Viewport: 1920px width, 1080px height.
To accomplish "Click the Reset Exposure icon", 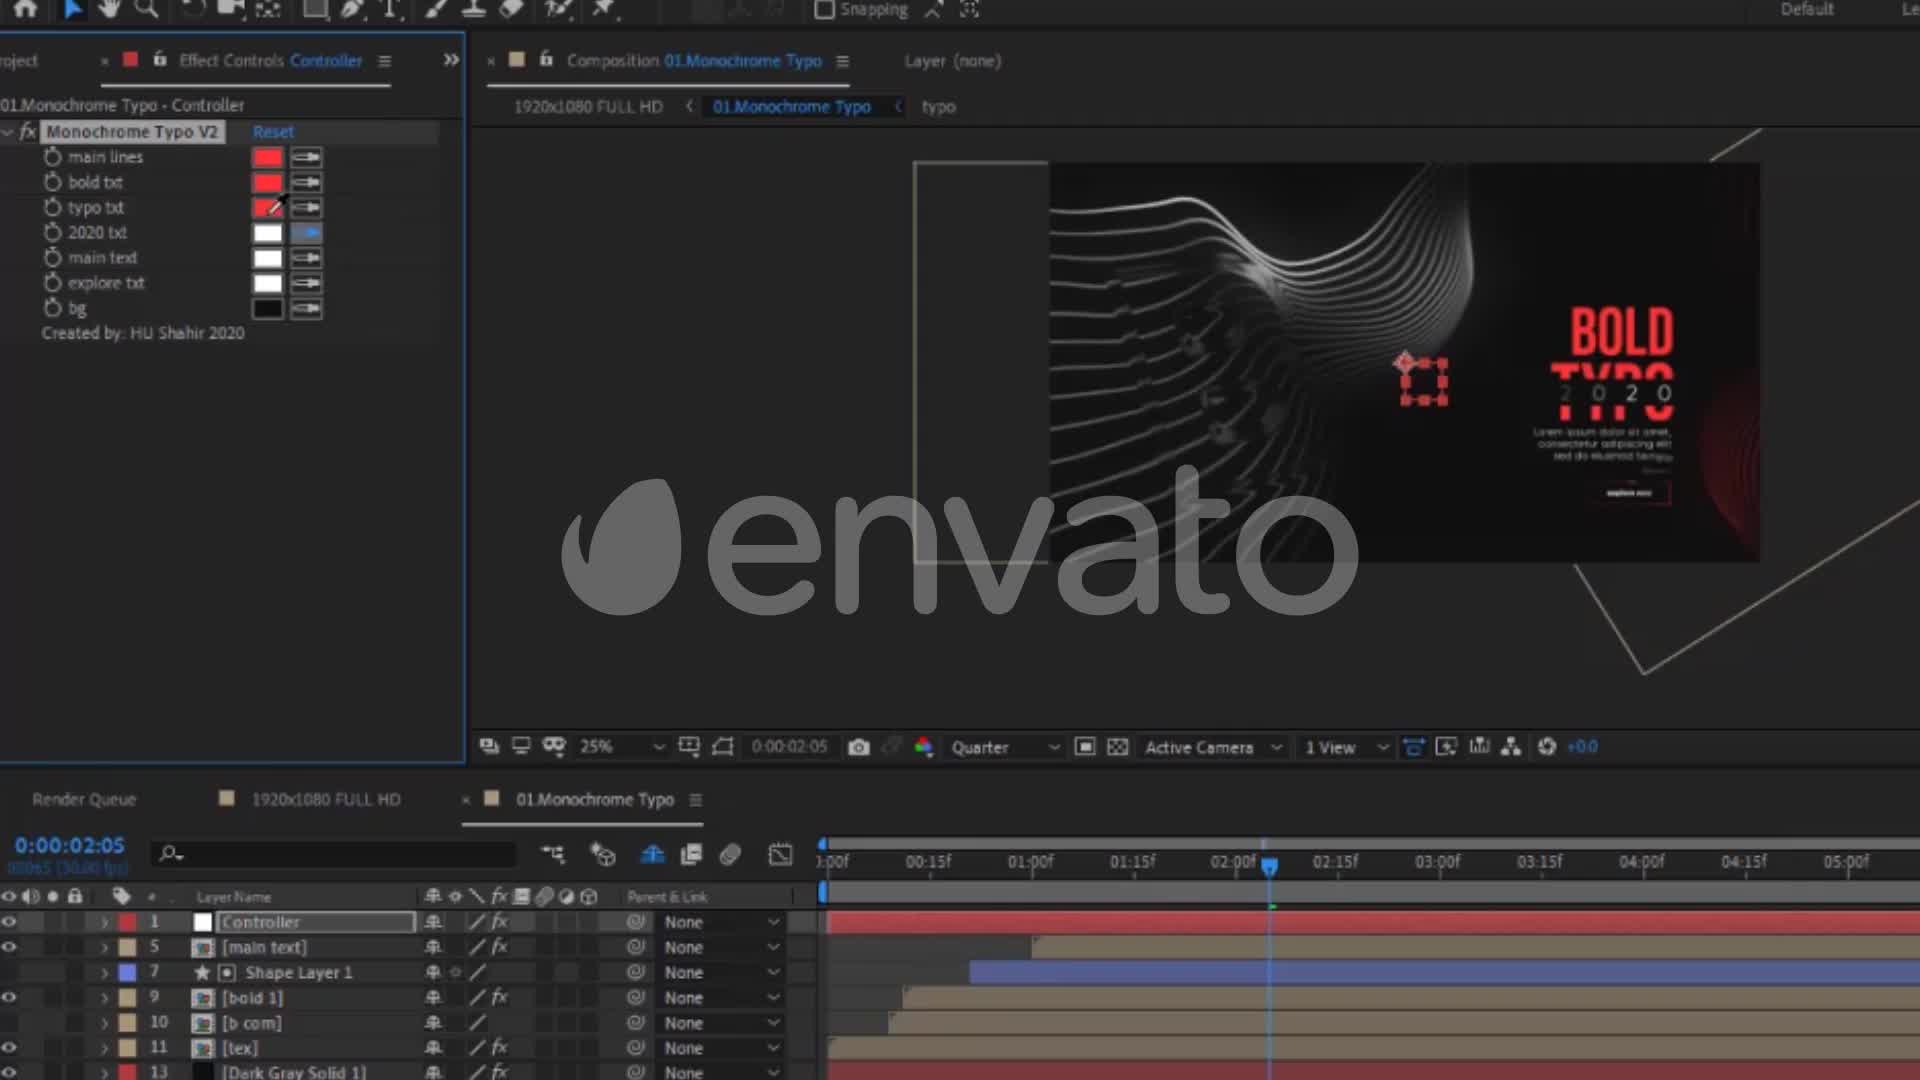I will click(x=1546, y=747).
